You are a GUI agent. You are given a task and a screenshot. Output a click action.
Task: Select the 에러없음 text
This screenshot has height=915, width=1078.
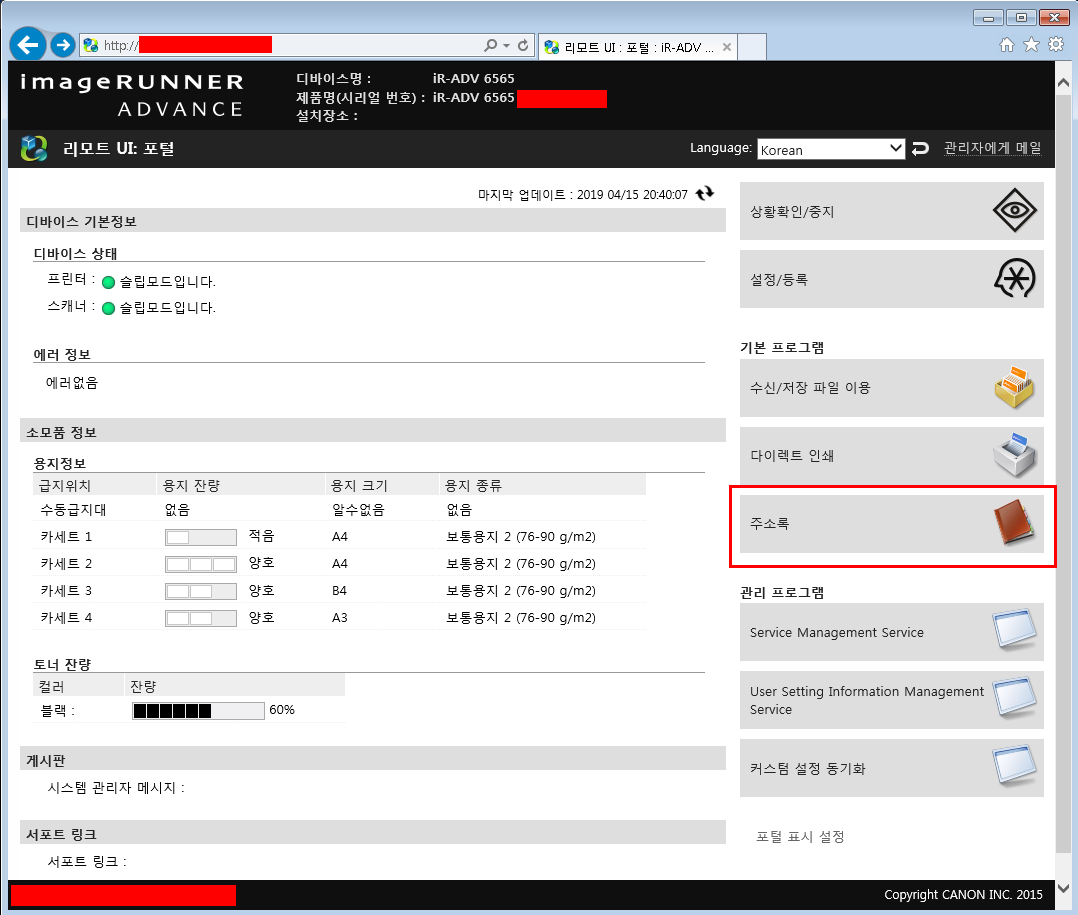(x=72, y=382)
